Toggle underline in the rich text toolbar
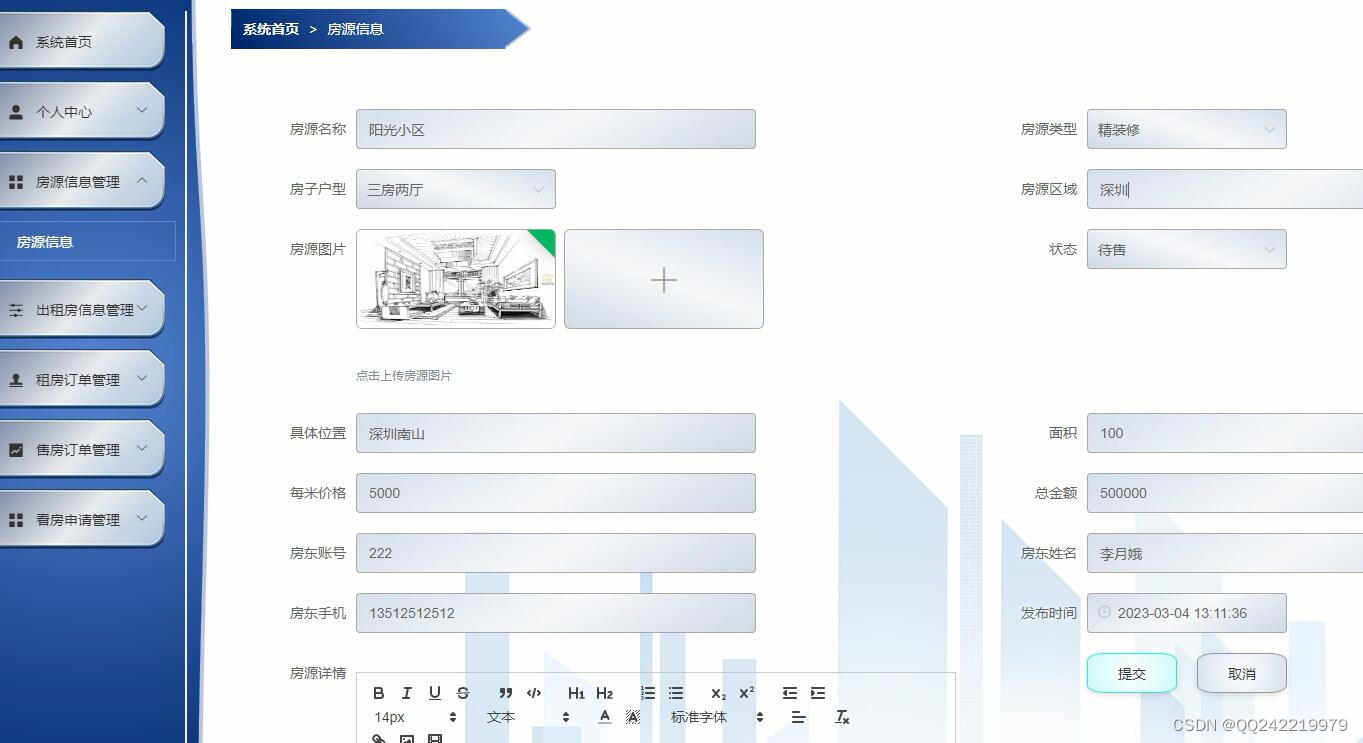1363x743 pixels. coord(435,692)
